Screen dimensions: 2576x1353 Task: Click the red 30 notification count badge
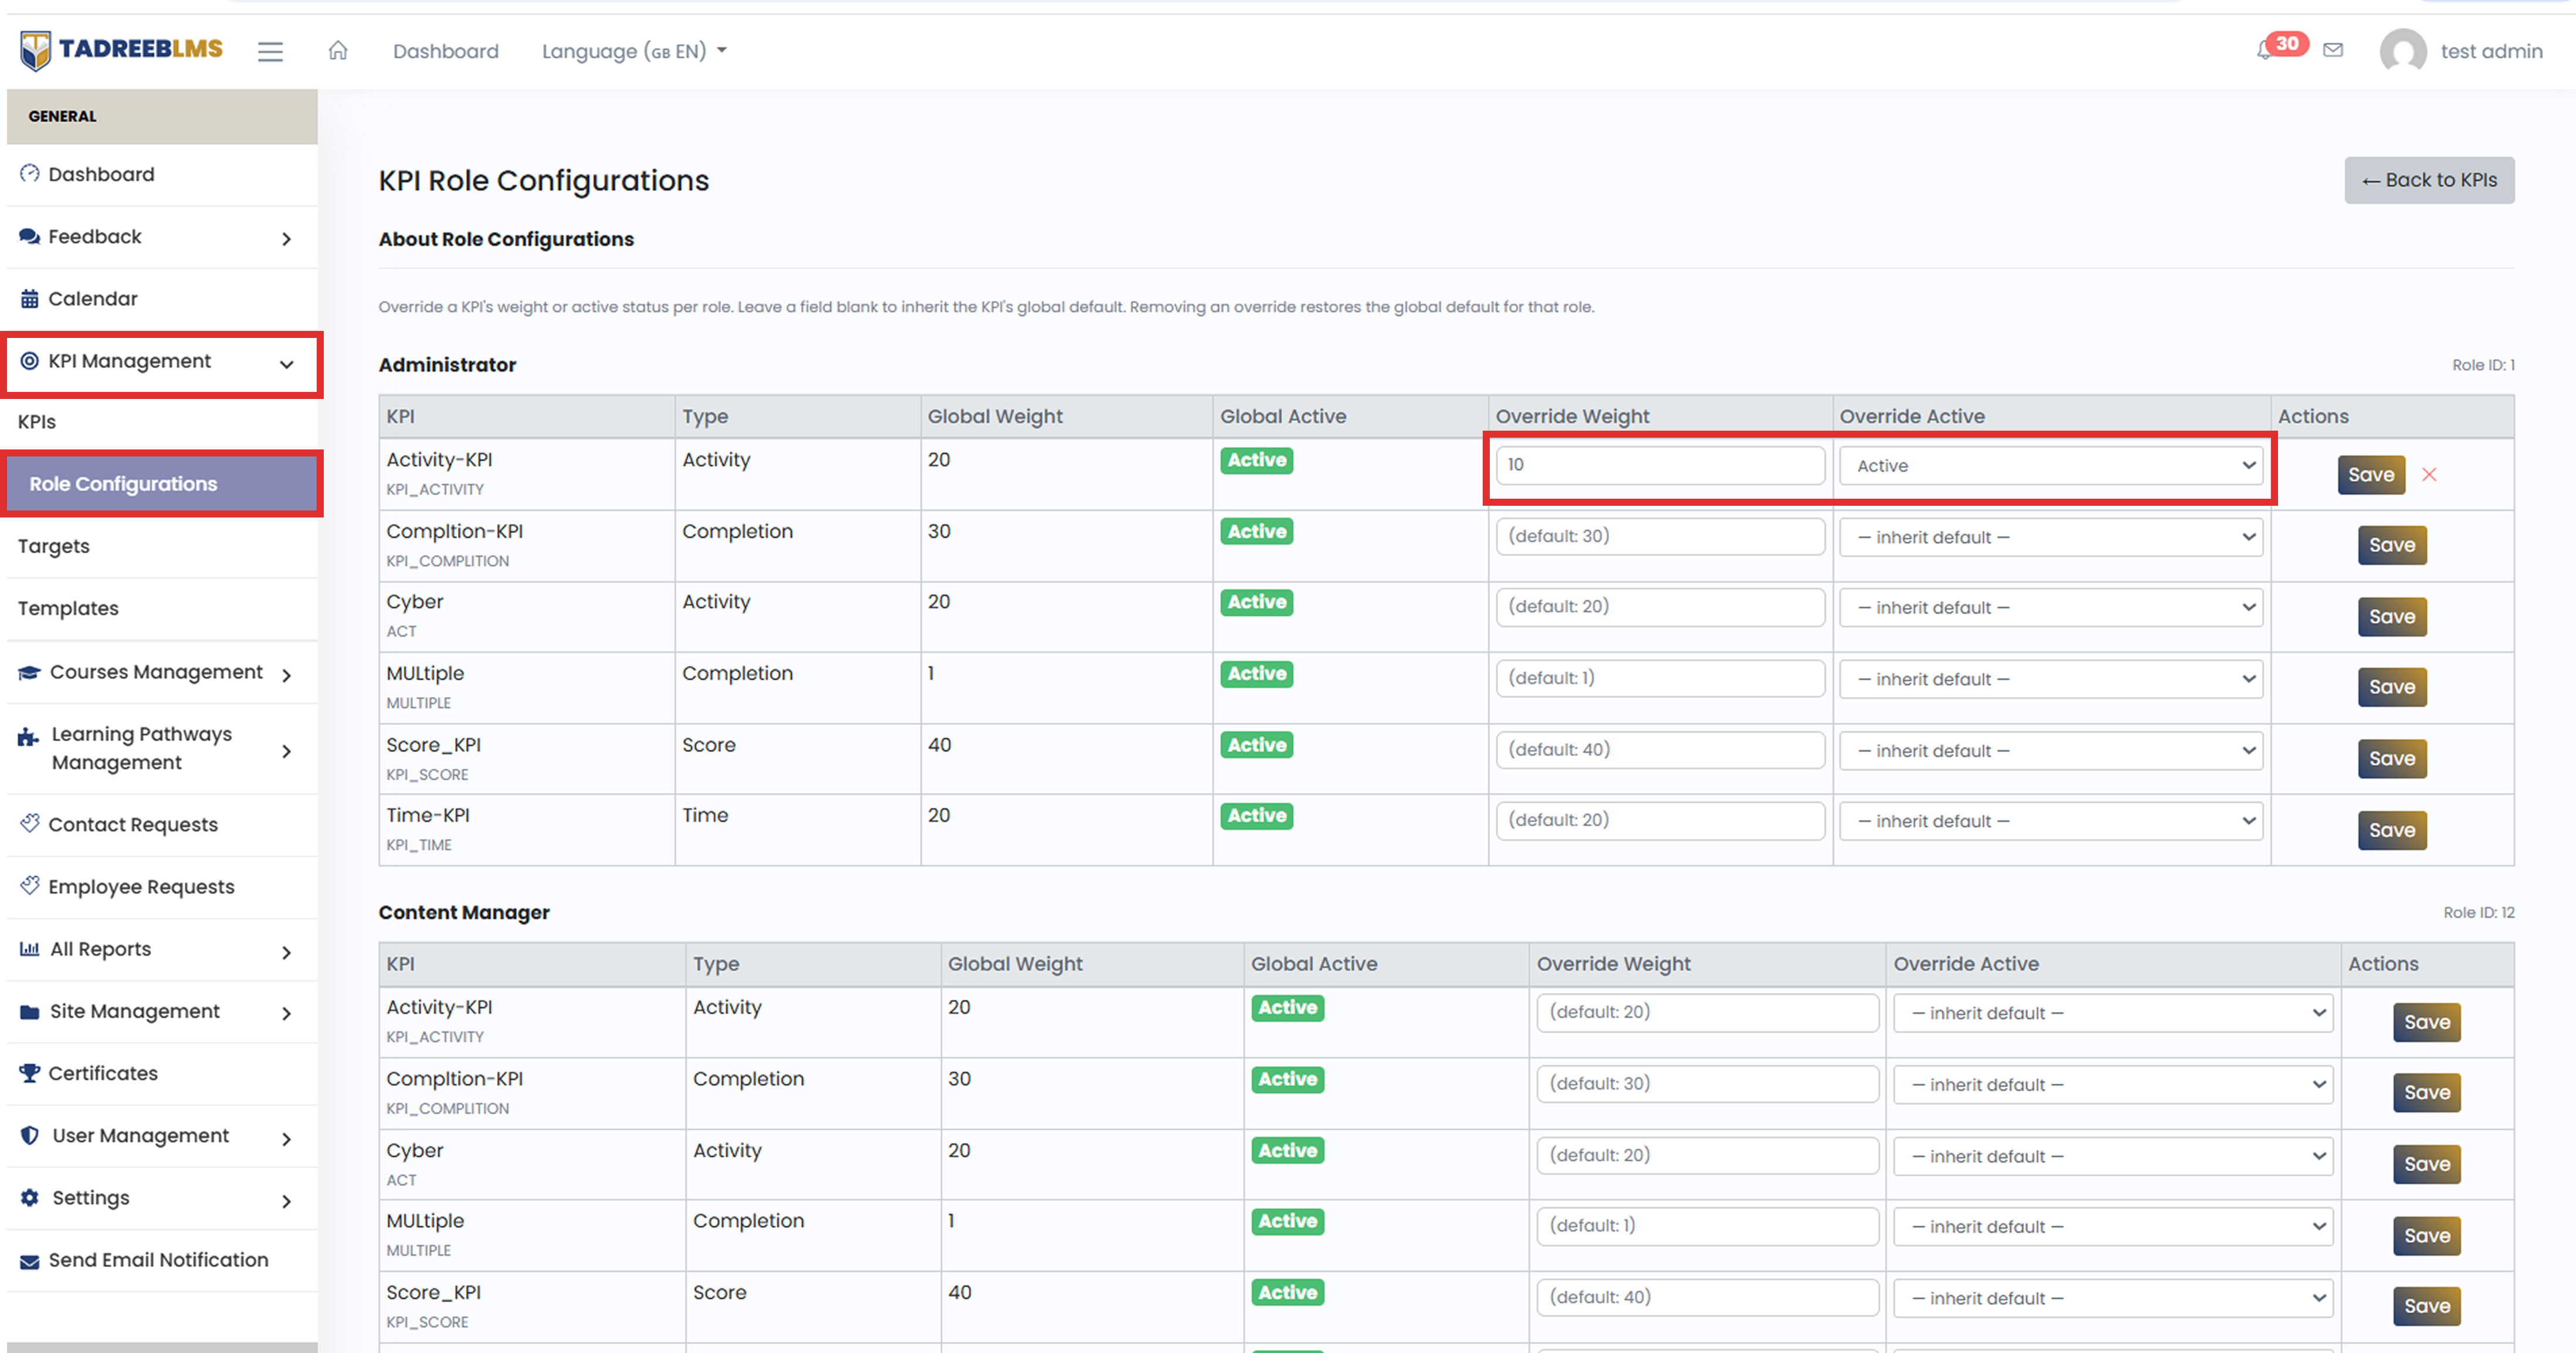(2287, 43)
